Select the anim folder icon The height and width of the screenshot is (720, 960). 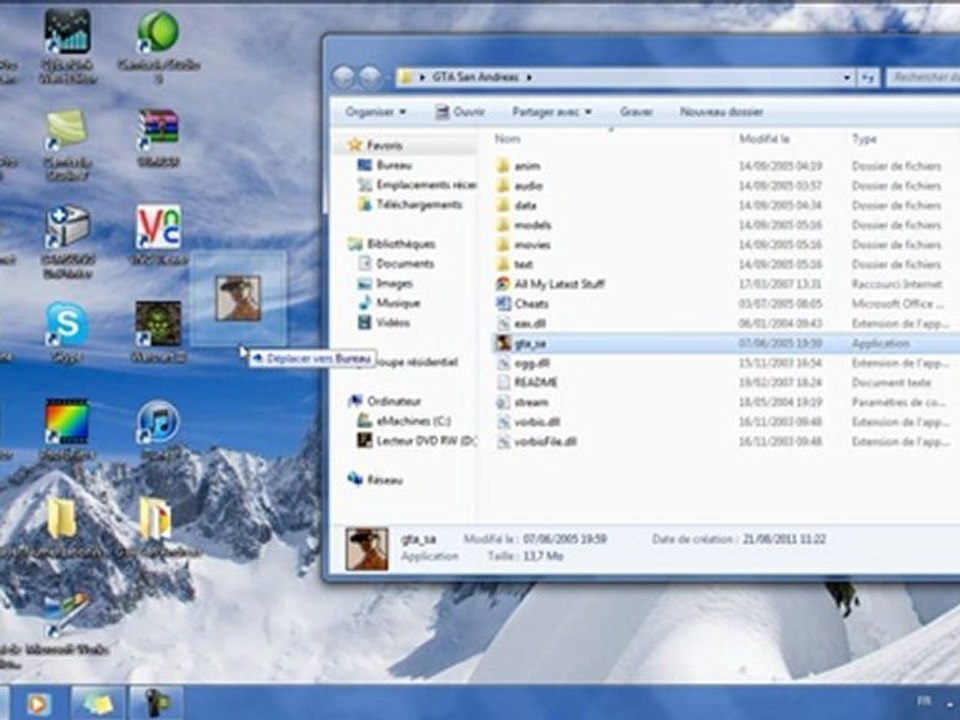click(x=503, y=166)
